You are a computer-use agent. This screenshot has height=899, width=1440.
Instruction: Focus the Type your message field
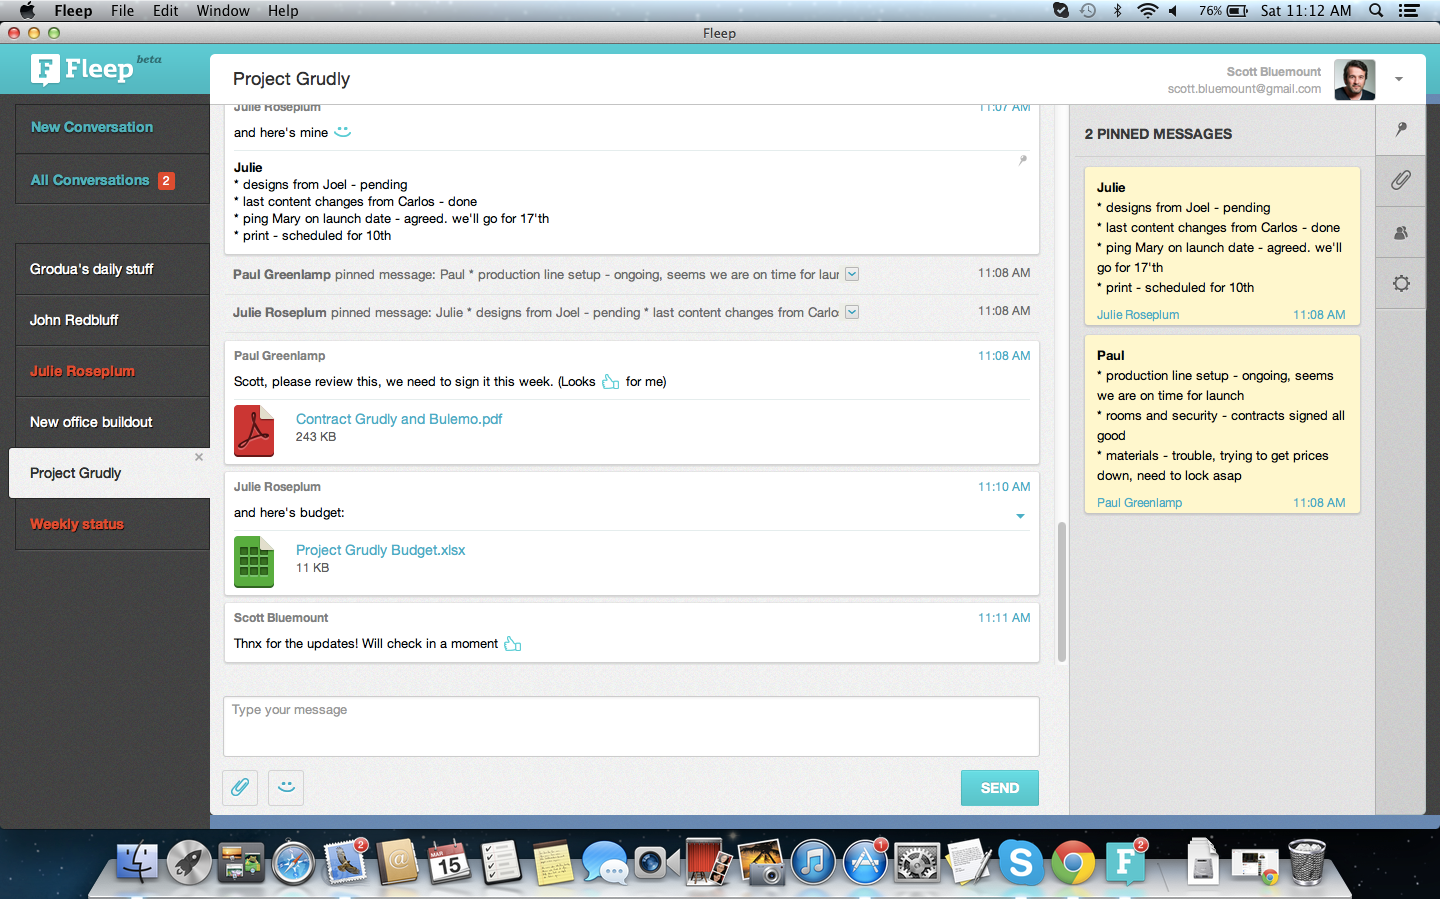click(x=631, y=726)
